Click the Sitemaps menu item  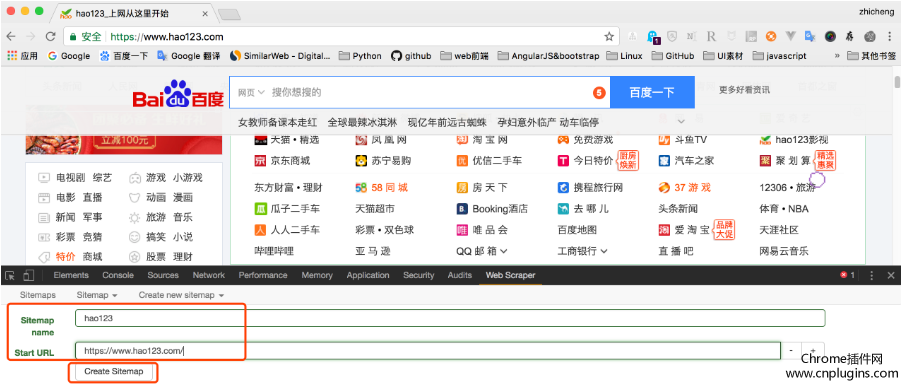(38, 295)
